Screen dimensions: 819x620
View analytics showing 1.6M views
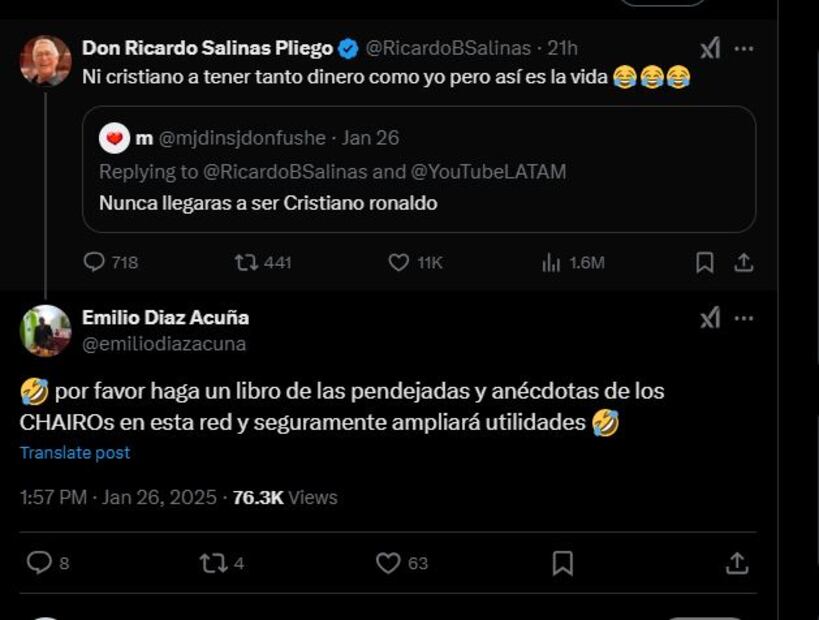[x=551, y=262]
